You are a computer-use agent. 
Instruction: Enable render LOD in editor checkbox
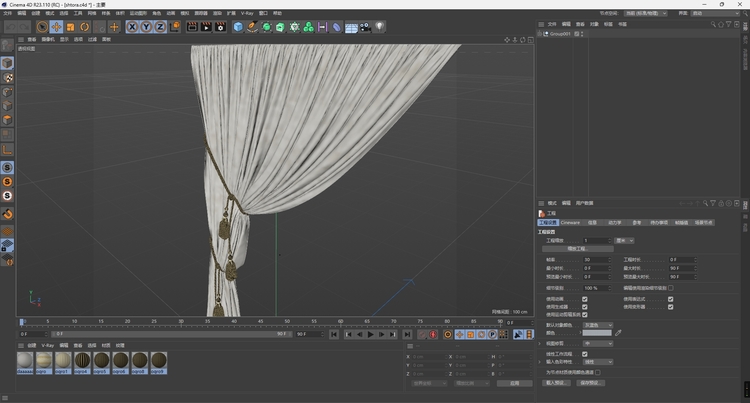click(671, 288)
